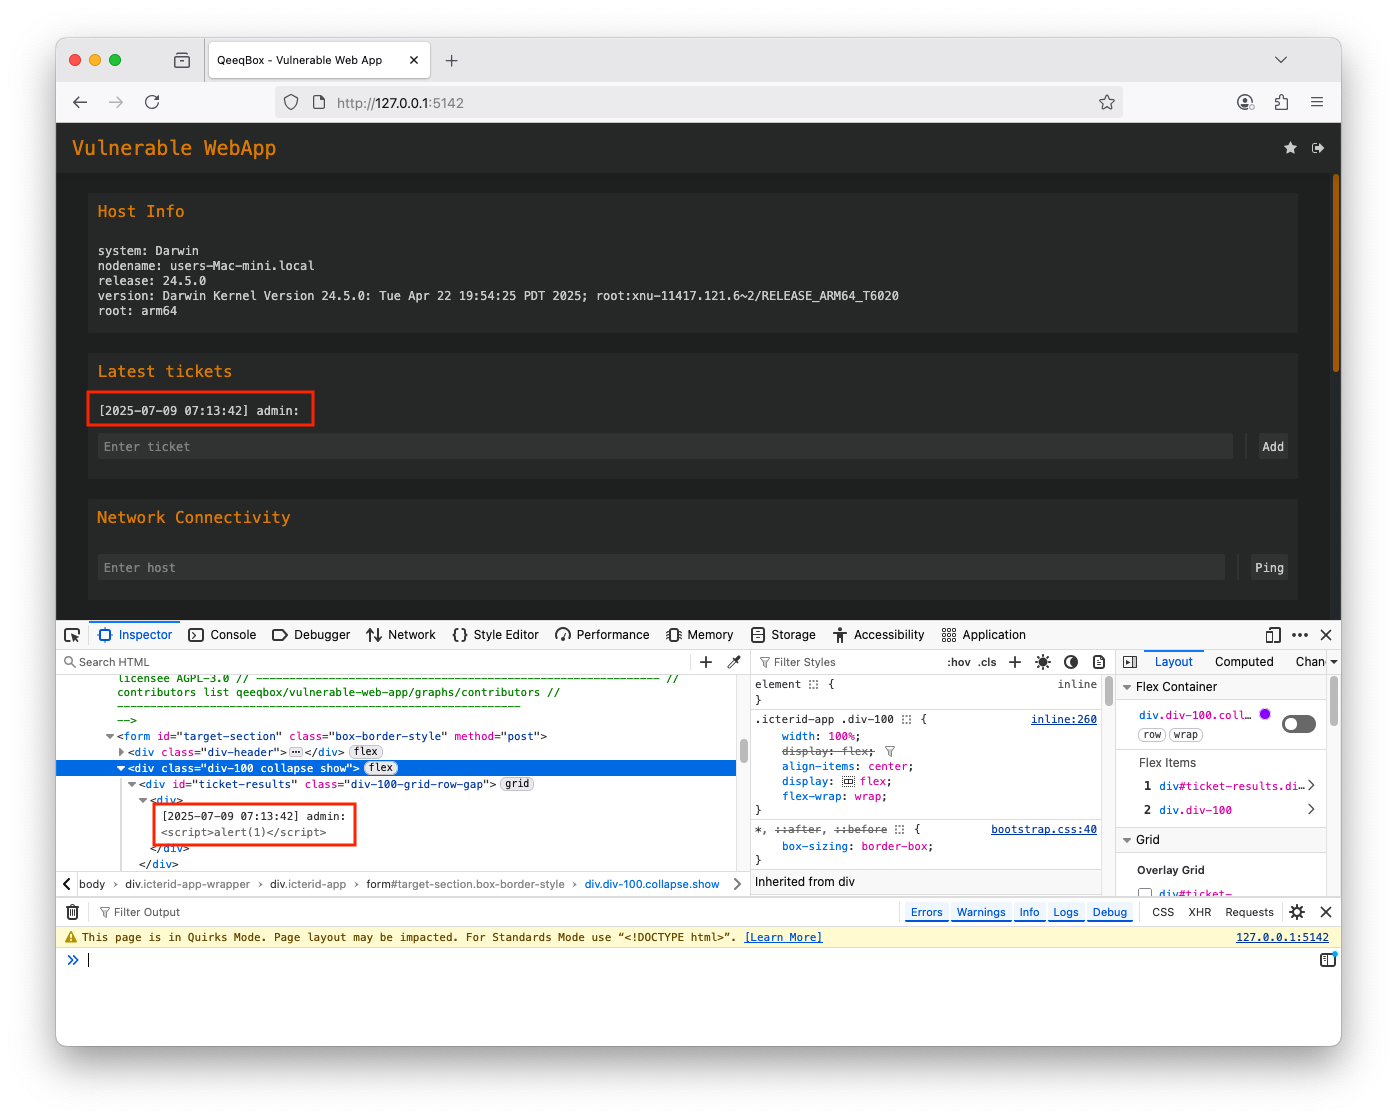Click the create new node plus icon in Inspector
Viewport: 1397px width, 1120px height.
click(x=706, y=662)
